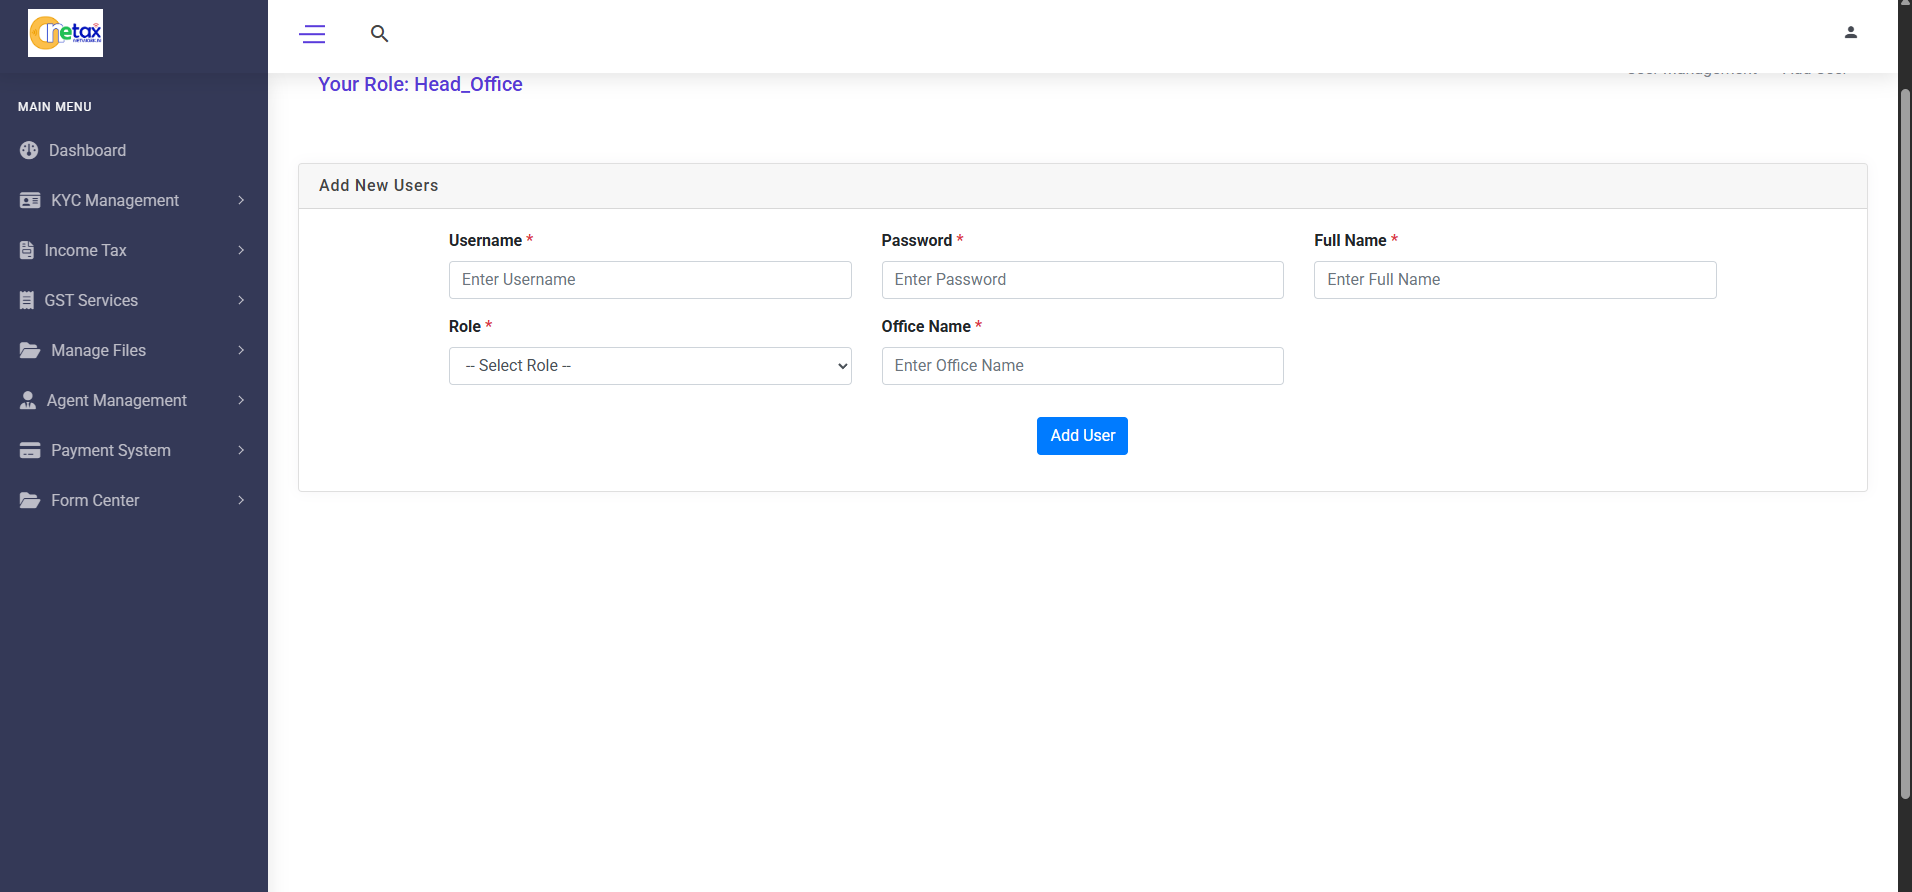This screenshot has height=892, width=1912.
Task: Toggle the hamburger sidebar menu icon
Action: coord(312,34)
